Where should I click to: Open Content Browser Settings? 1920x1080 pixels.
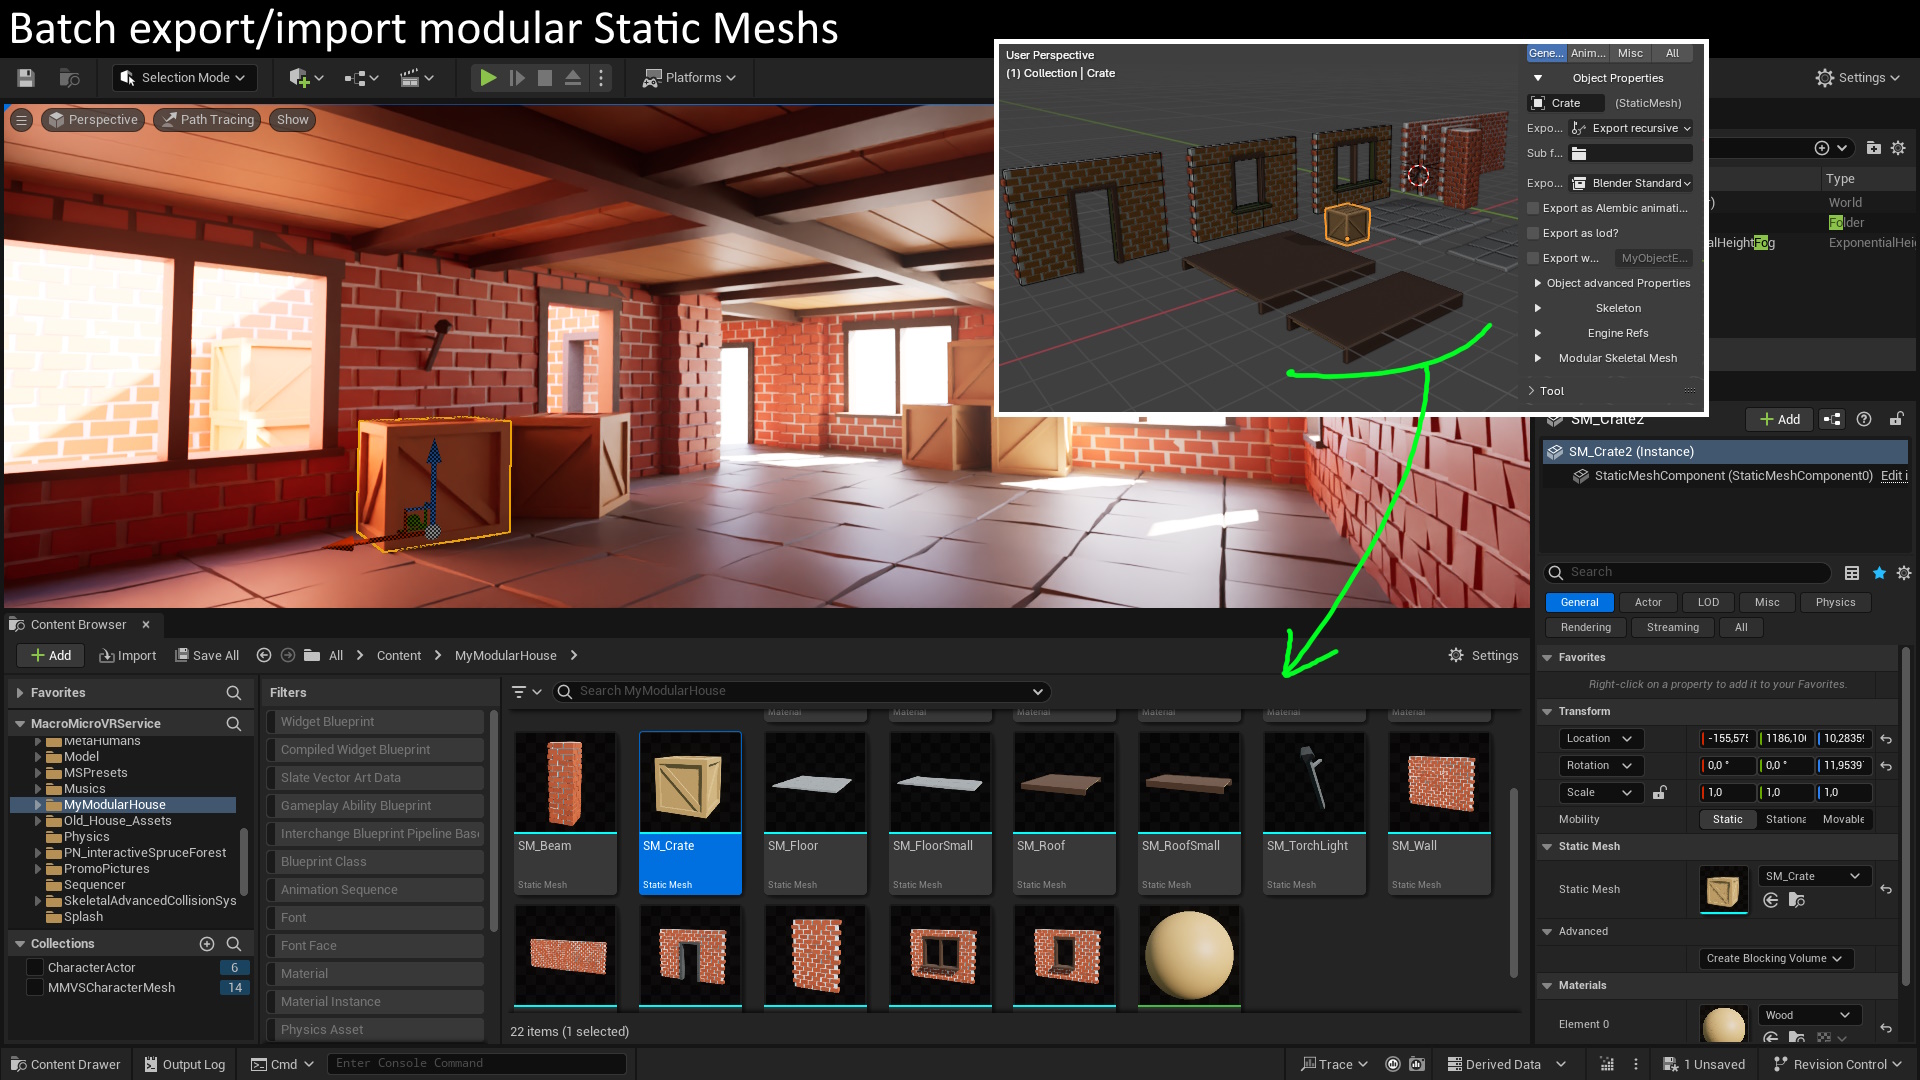tap(1484, 656)
